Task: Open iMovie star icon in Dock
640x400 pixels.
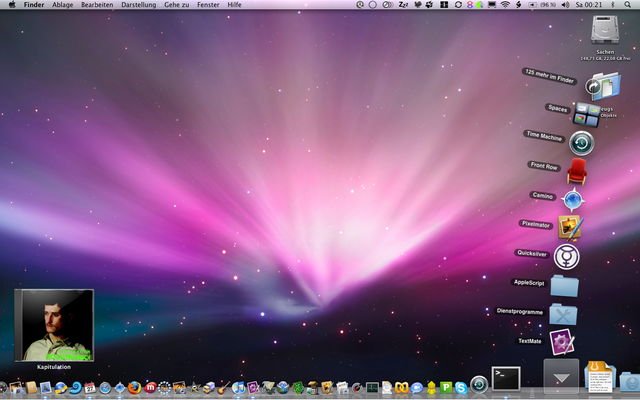Action: [x=194, y=388]
